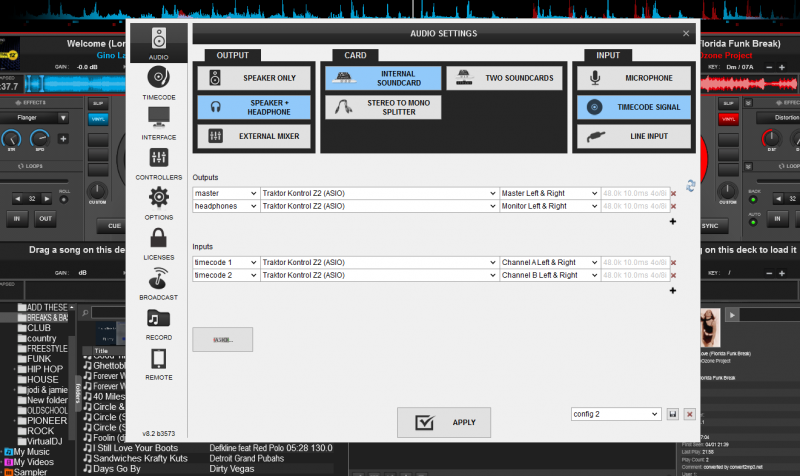Image resolution: width=800 pixels, height=476 pixels.
Task: Open the Audio settings section
Action: [159, 43]
